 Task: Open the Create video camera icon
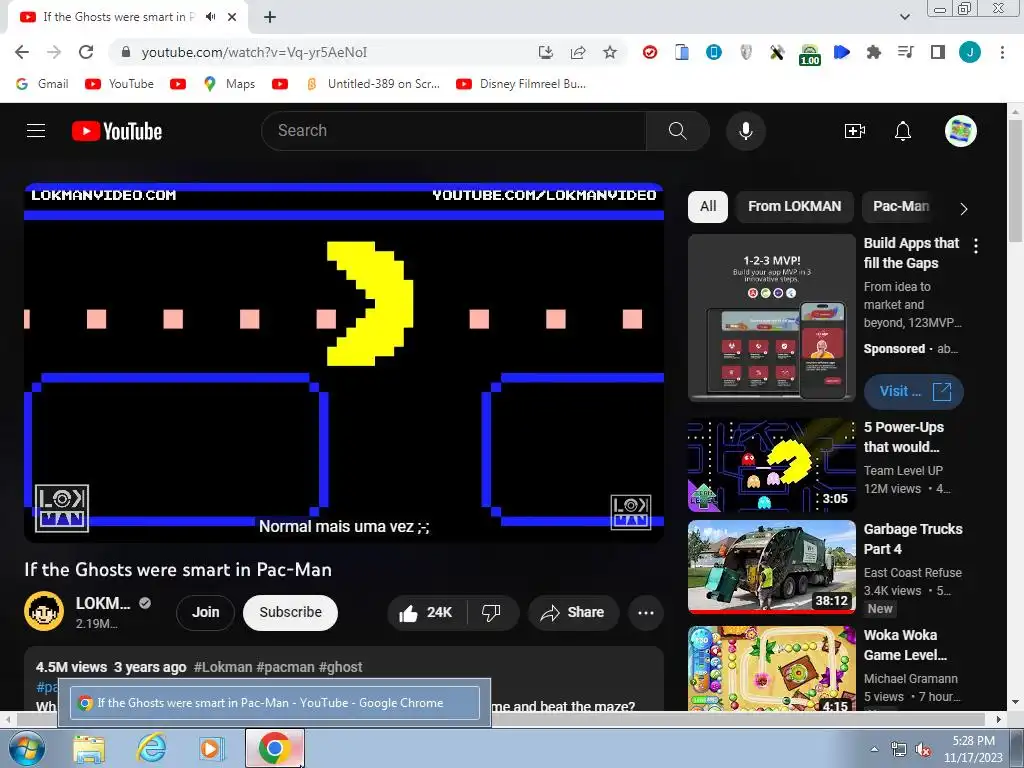(x=854, y=131)
